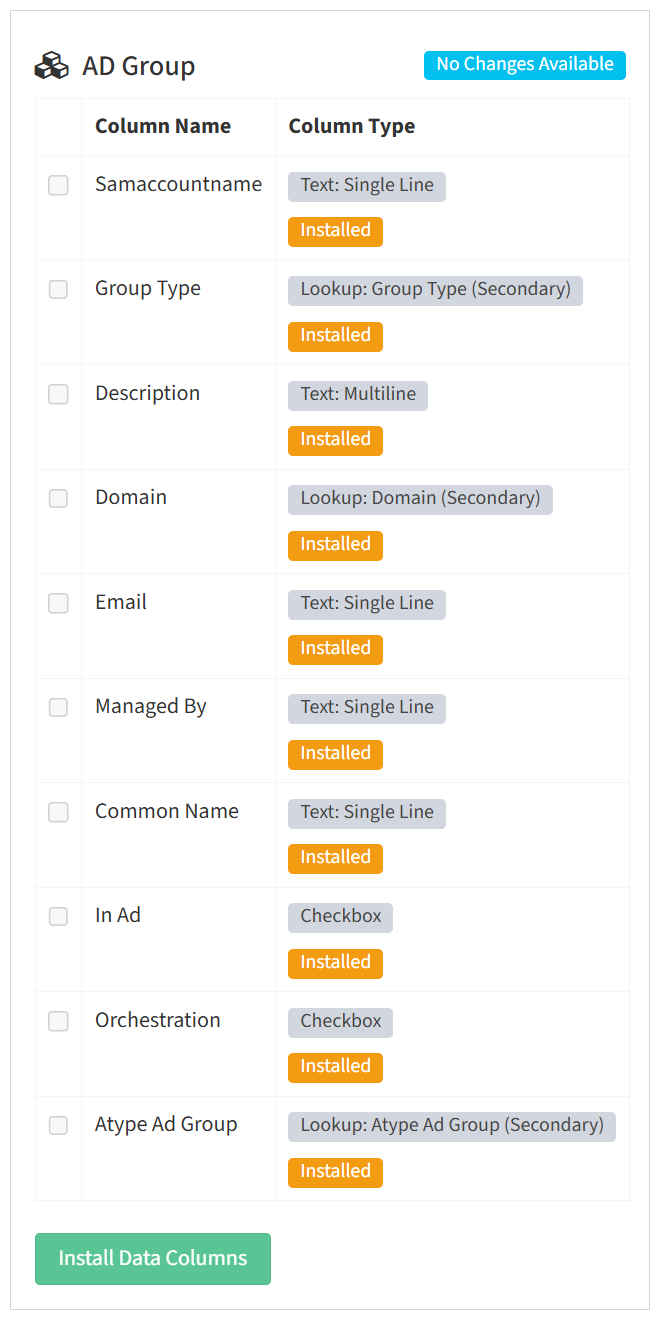The width and height of the screenshot is (659, 1319).
Task: Tick the Group Type row checkbox
Action: pyautogui.click(x=59, y=289)
